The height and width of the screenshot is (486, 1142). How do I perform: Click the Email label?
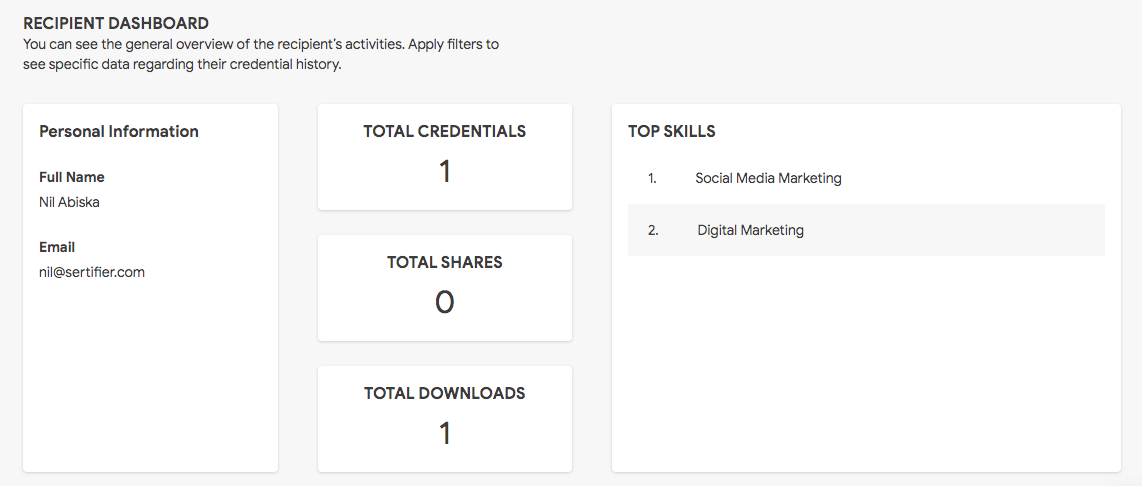click(x=57, y=247)
